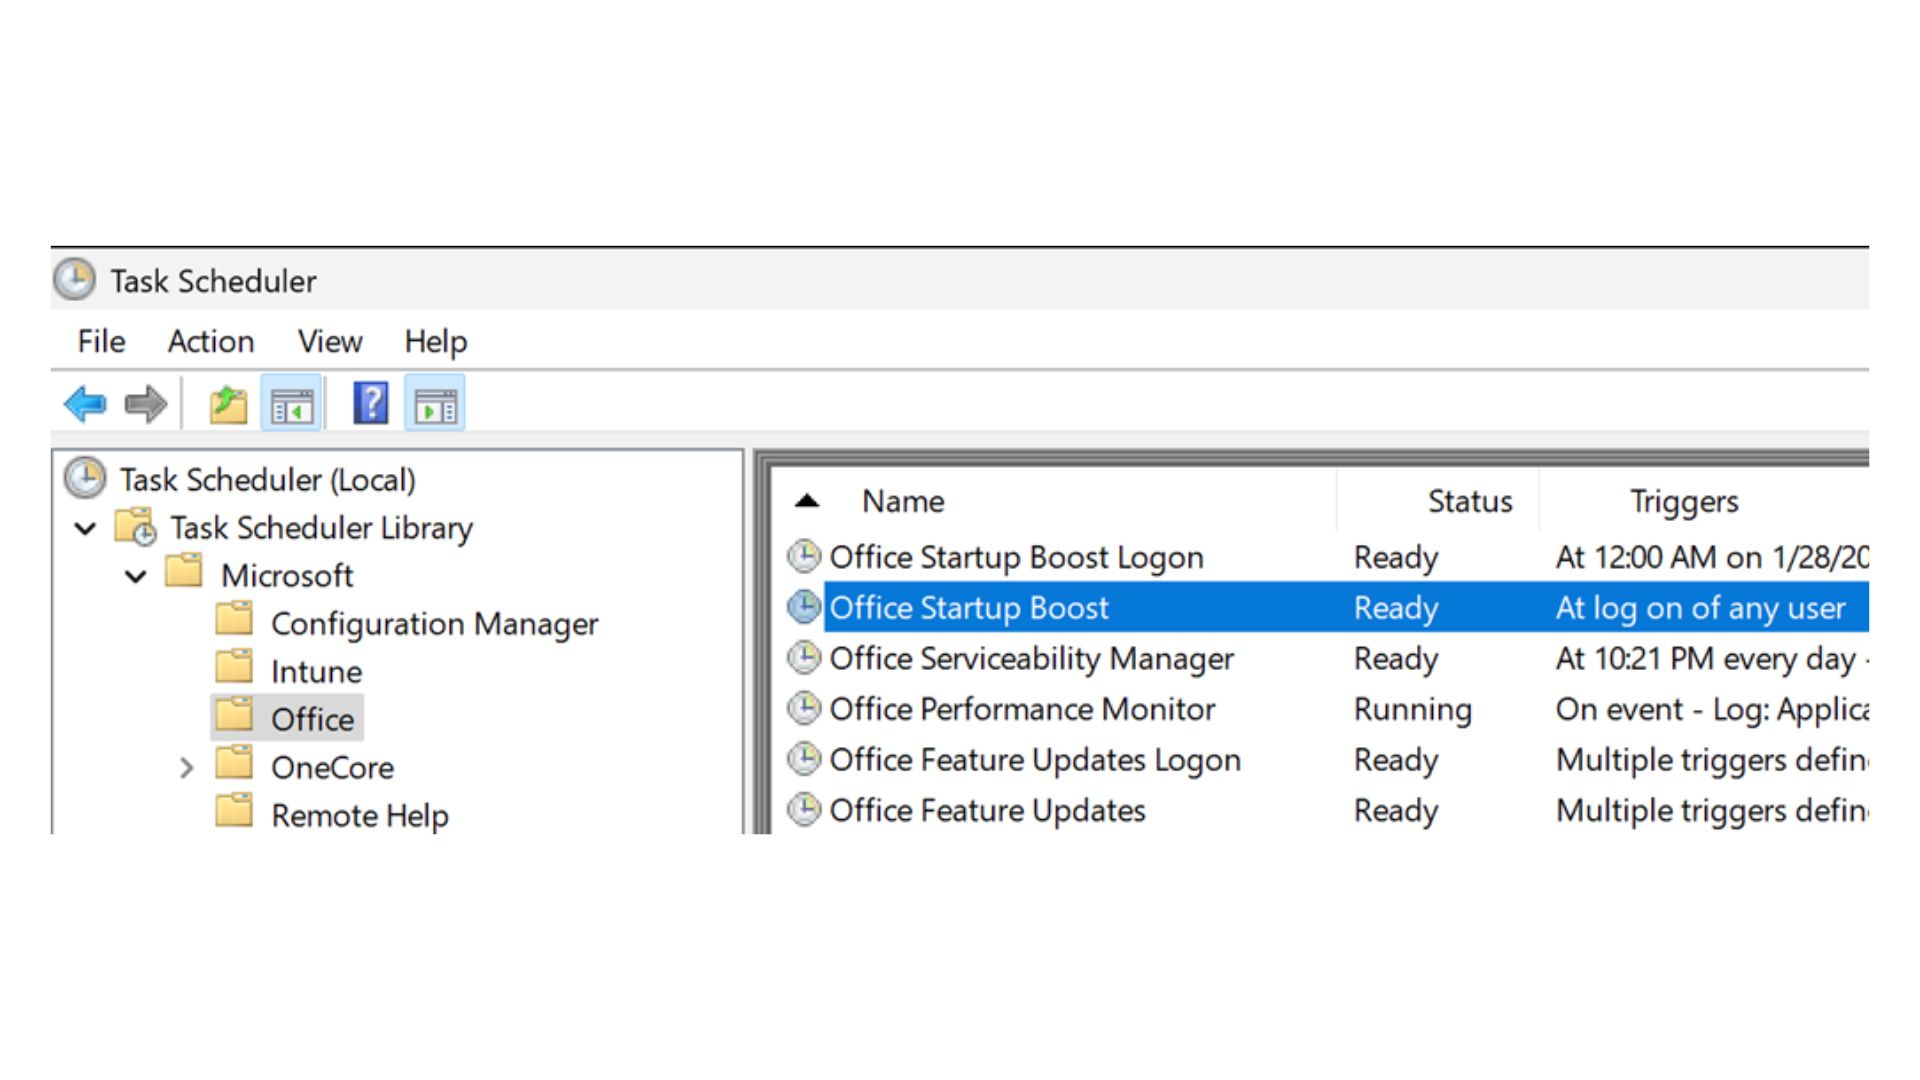This screenshot has height=1080, width=1920.
Task: Select the Configuration Manager label
Action: (434, 623)
